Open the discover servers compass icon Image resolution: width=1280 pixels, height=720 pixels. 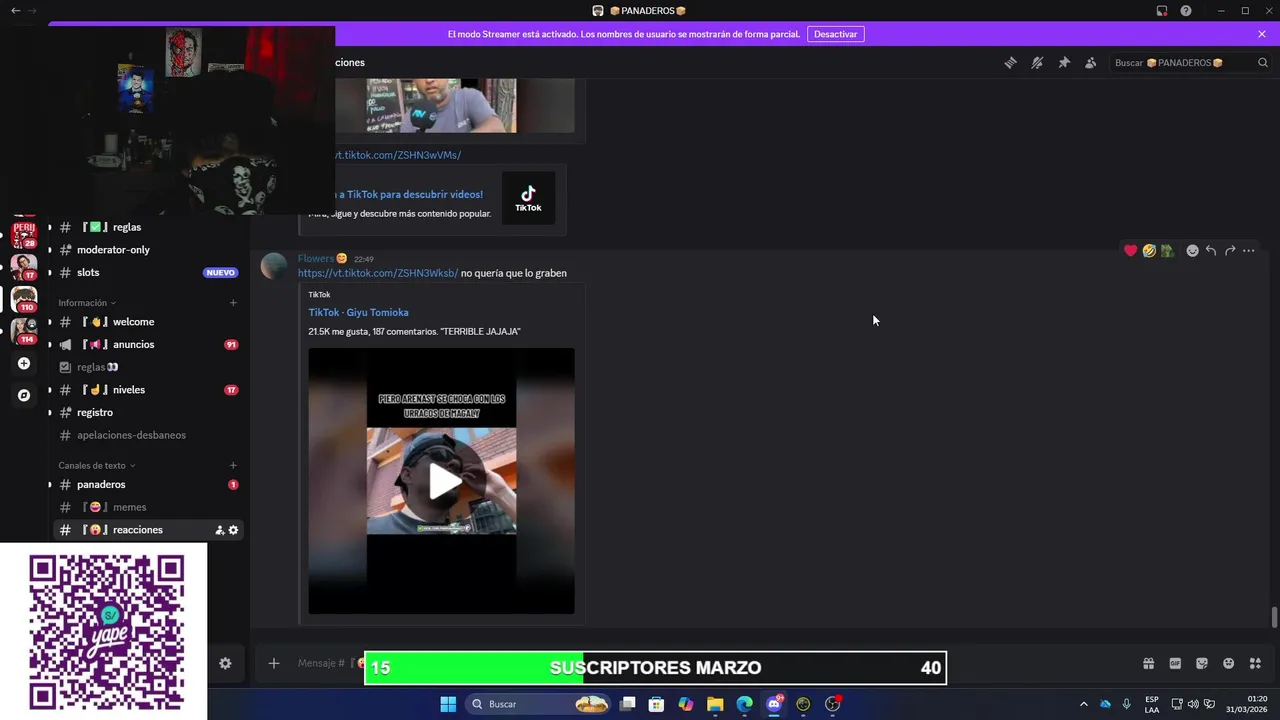pos(24,395)
